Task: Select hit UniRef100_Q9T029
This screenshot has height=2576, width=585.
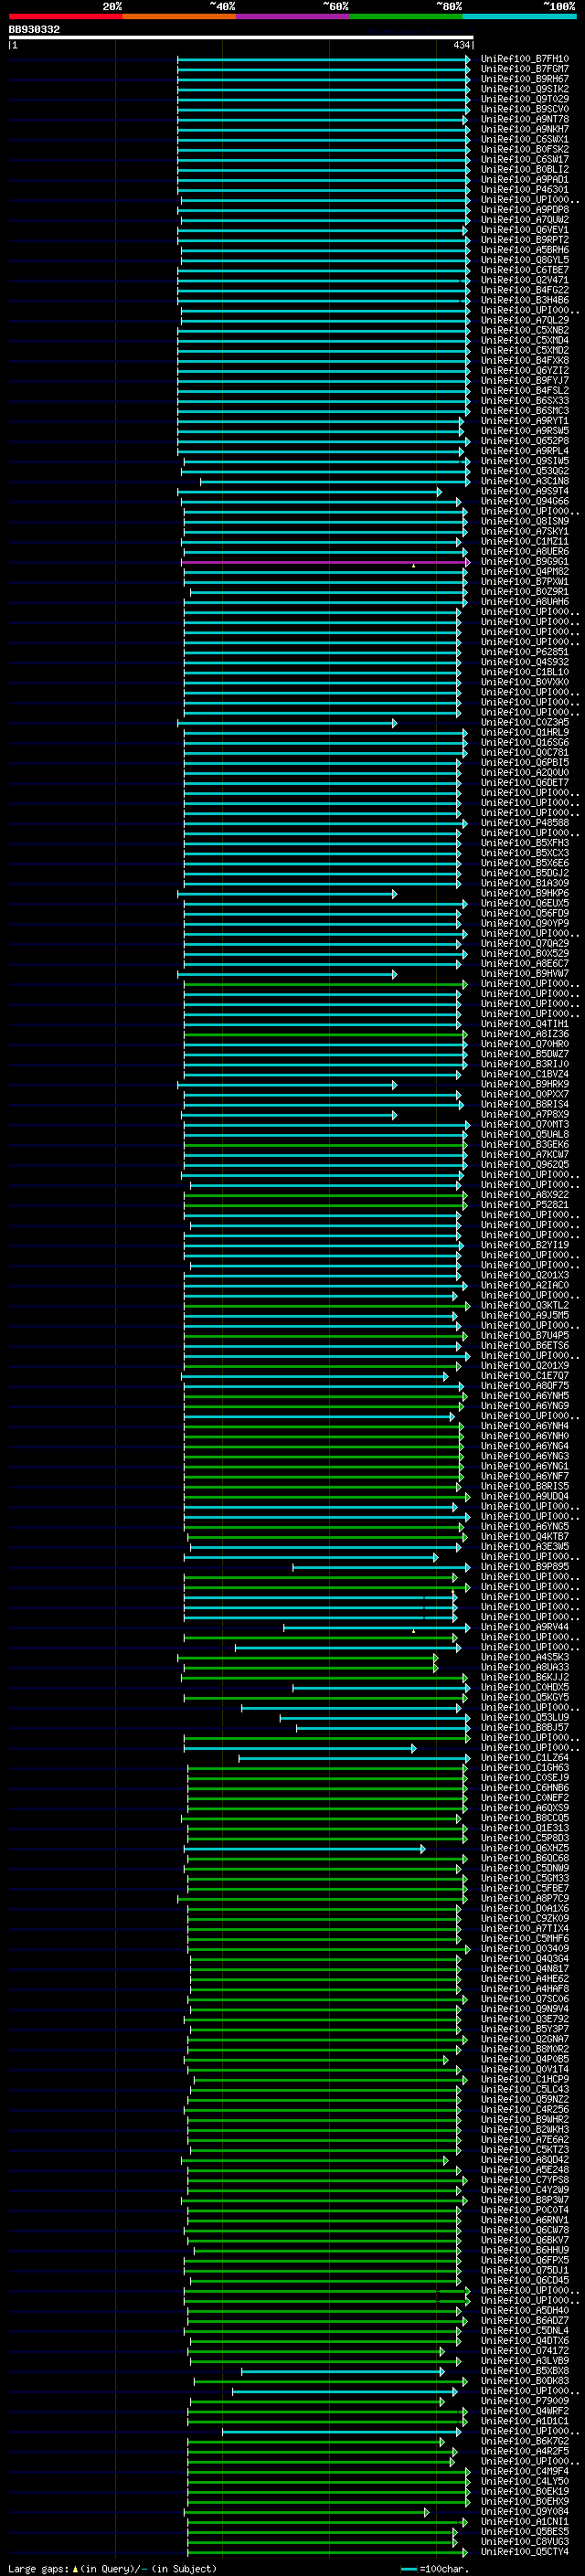Action: click(x=524, y=99)
